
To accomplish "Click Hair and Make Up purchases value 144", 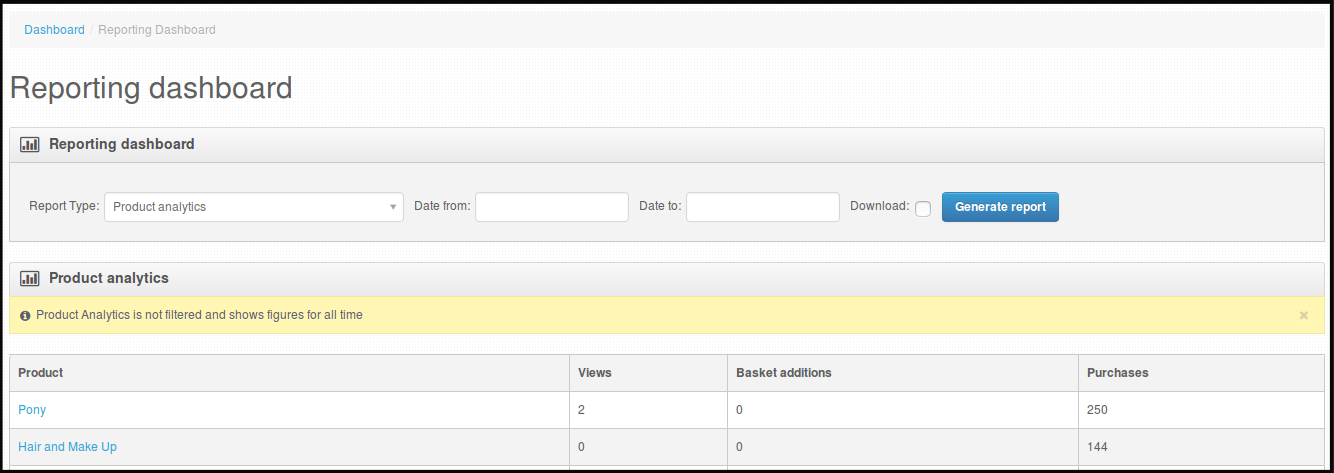I will point(1097,447).
